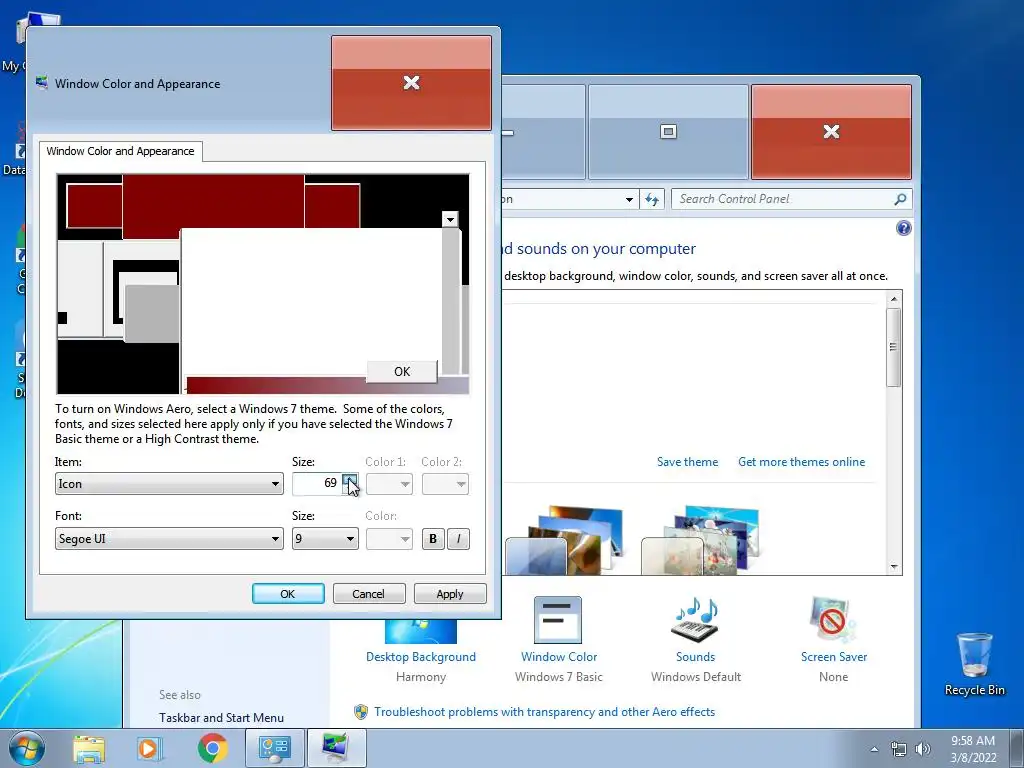Screen dimensions: 1024x768
Task: Switch to Control Panel taskbar button
Action: pyautogui.click(x=274, y=748)
